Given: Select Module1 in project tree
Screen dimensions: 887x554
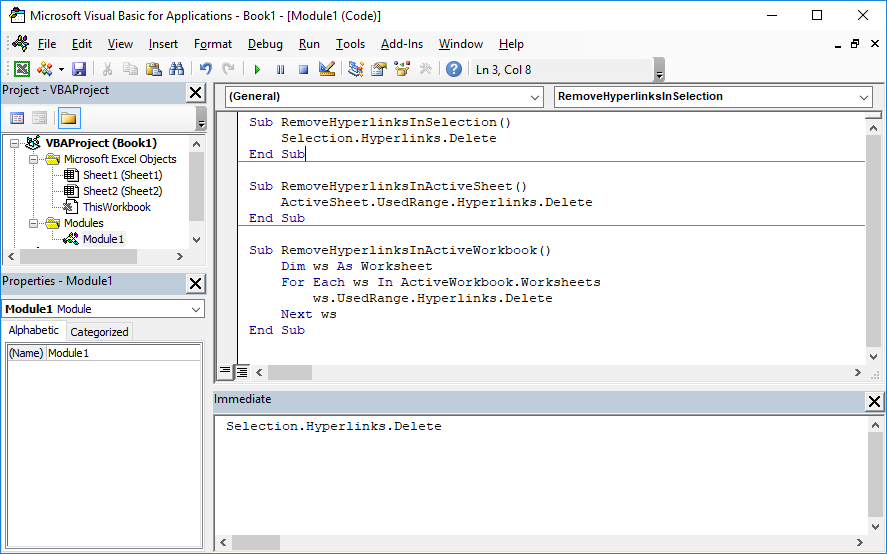Looking at the screenshot, I should (x=103, y=239).
